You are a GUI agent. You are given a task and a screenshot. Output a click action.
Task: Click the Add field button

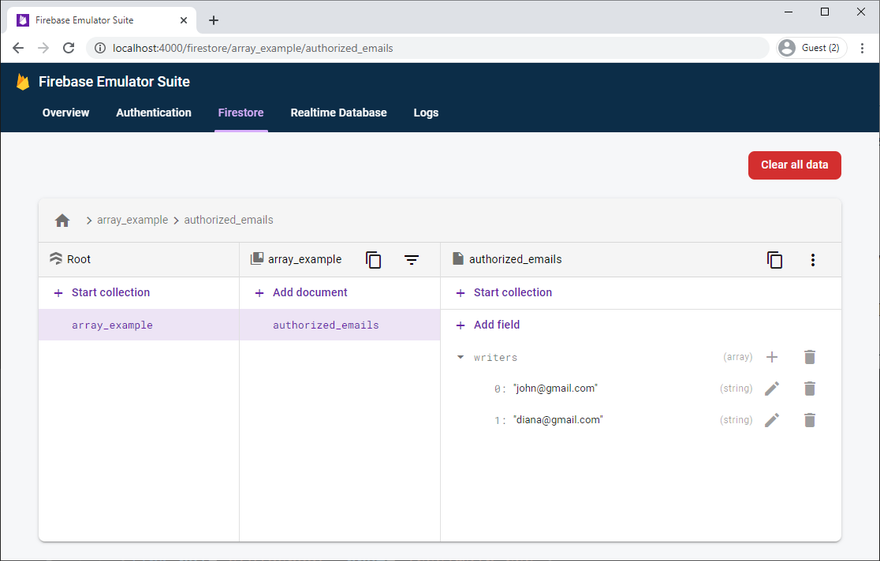[488, 325]
